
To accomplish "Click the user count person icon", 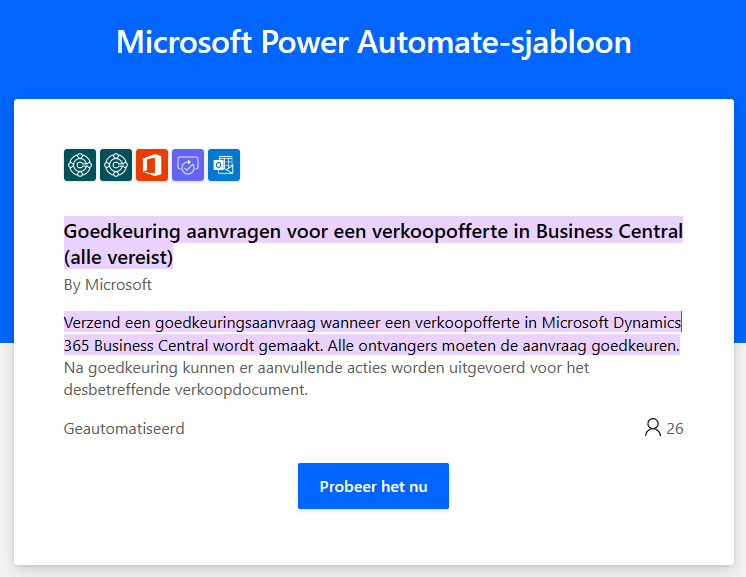I will [x=652, y=428].
